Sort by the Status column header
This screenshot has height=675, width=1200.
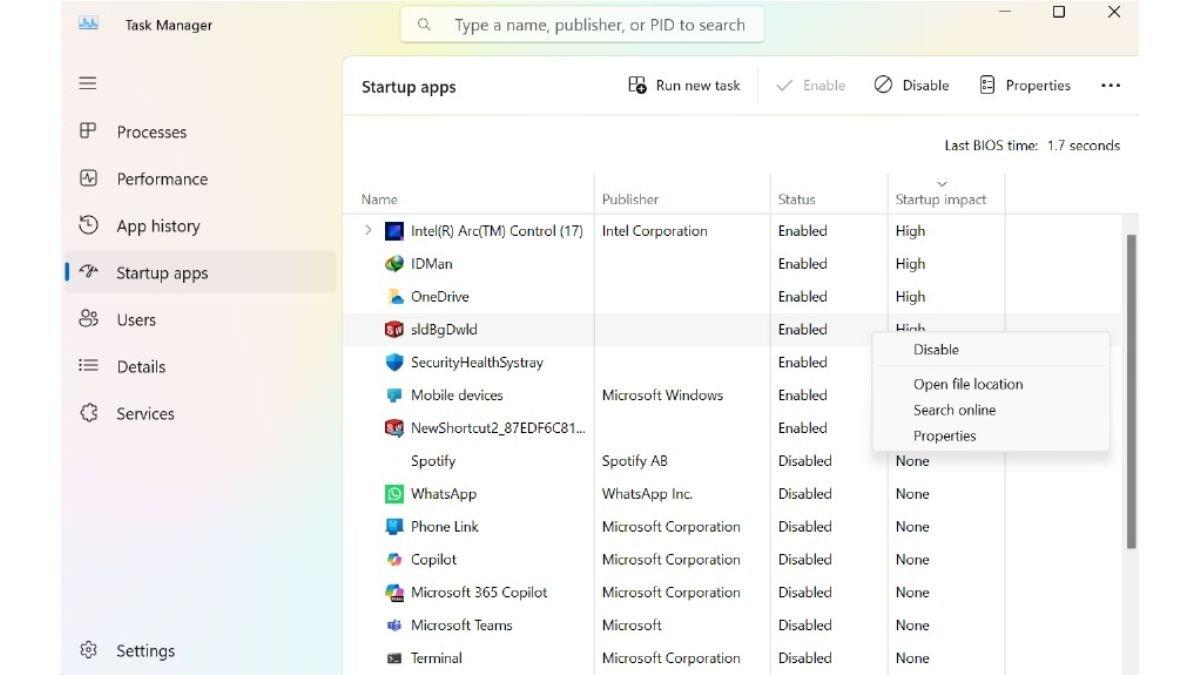pyautogui.click(x=796, y=199)
